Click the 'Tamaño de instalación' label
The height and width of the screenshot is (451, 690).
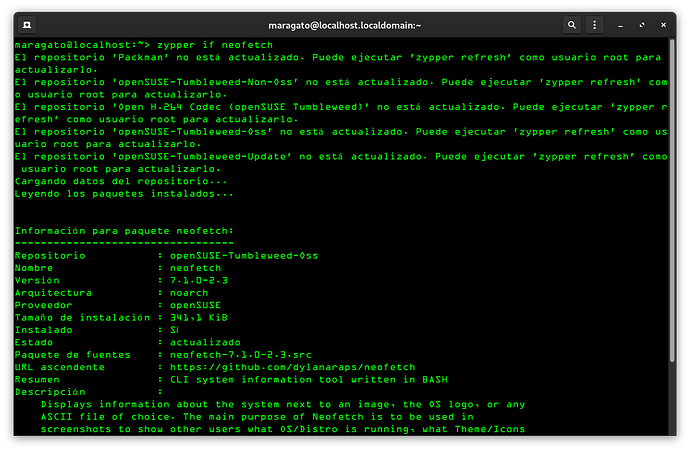coord(82,317)
